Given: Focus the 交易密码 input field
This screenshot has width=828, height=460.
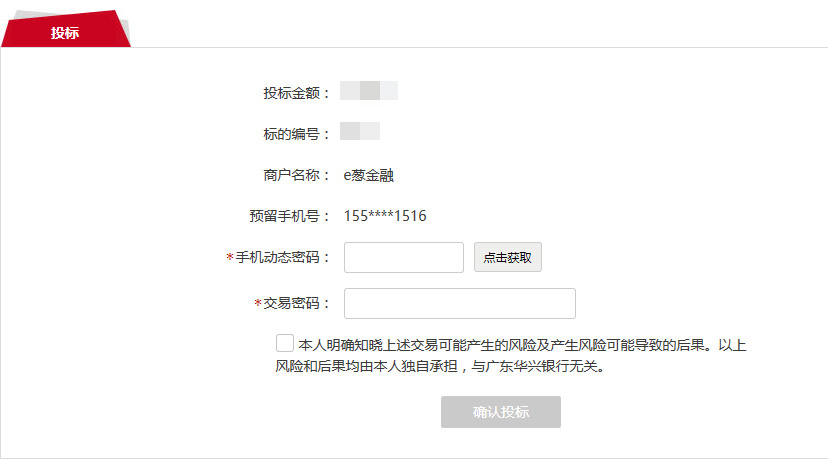Looking at the screenshot, I should click(459, 303).
